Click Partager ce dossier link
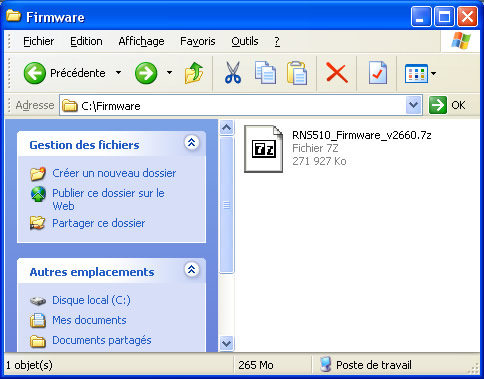This screenshot has width=484, height=379. pos(99,223)
